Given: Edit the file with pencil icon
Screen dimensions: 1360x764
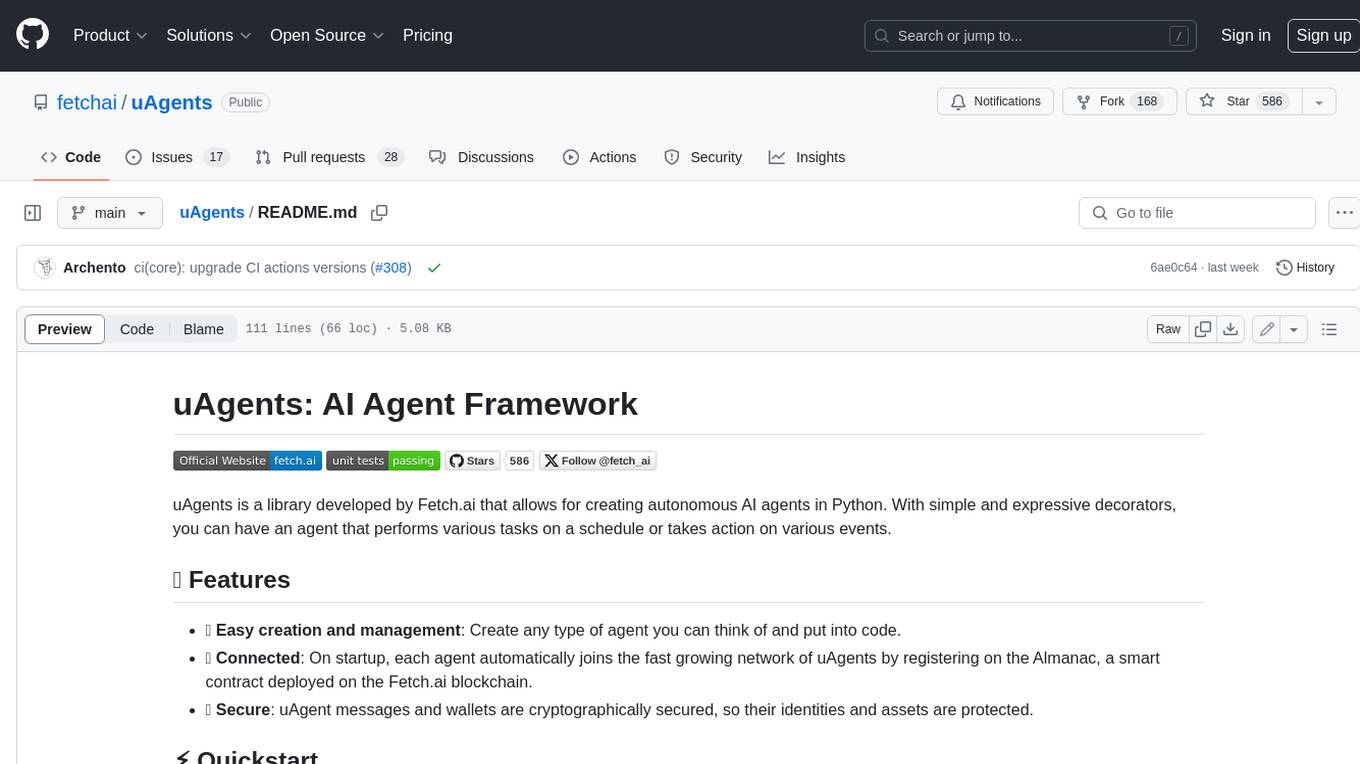Looking at the screenshot, I should pos(1267,329).
